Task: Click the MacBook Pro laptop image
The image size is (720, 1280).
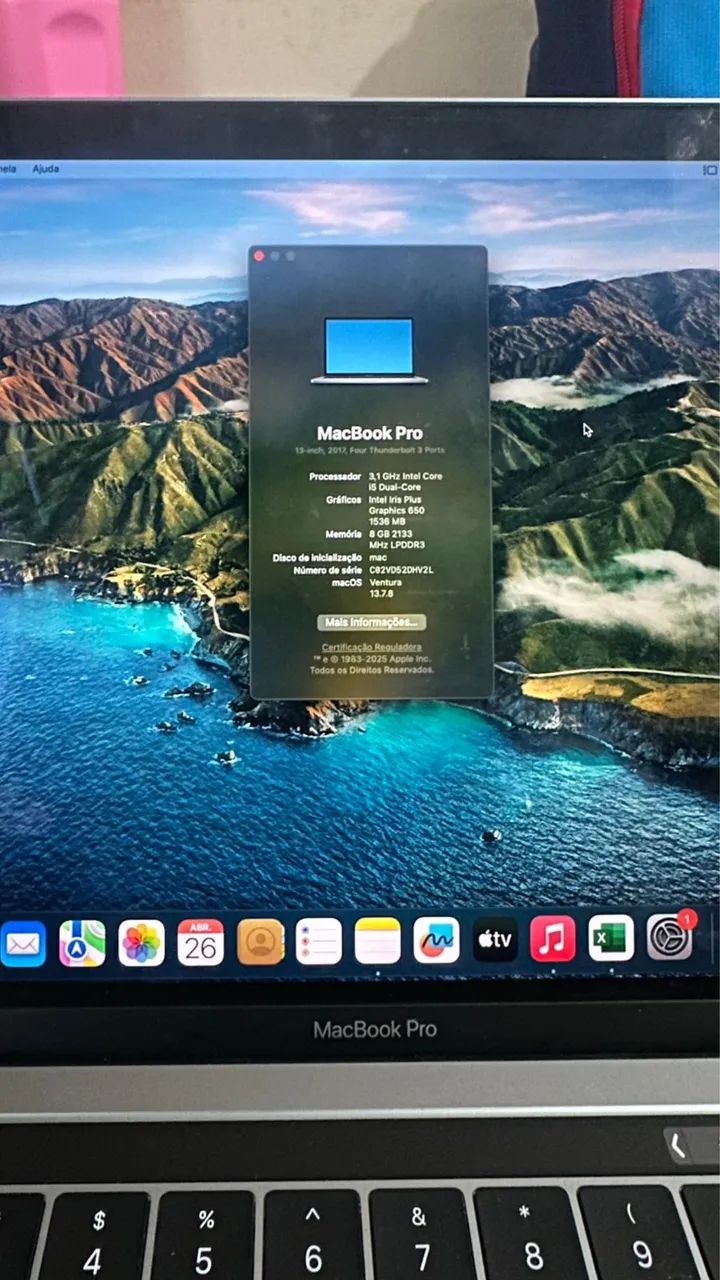Action: (369, 351)
